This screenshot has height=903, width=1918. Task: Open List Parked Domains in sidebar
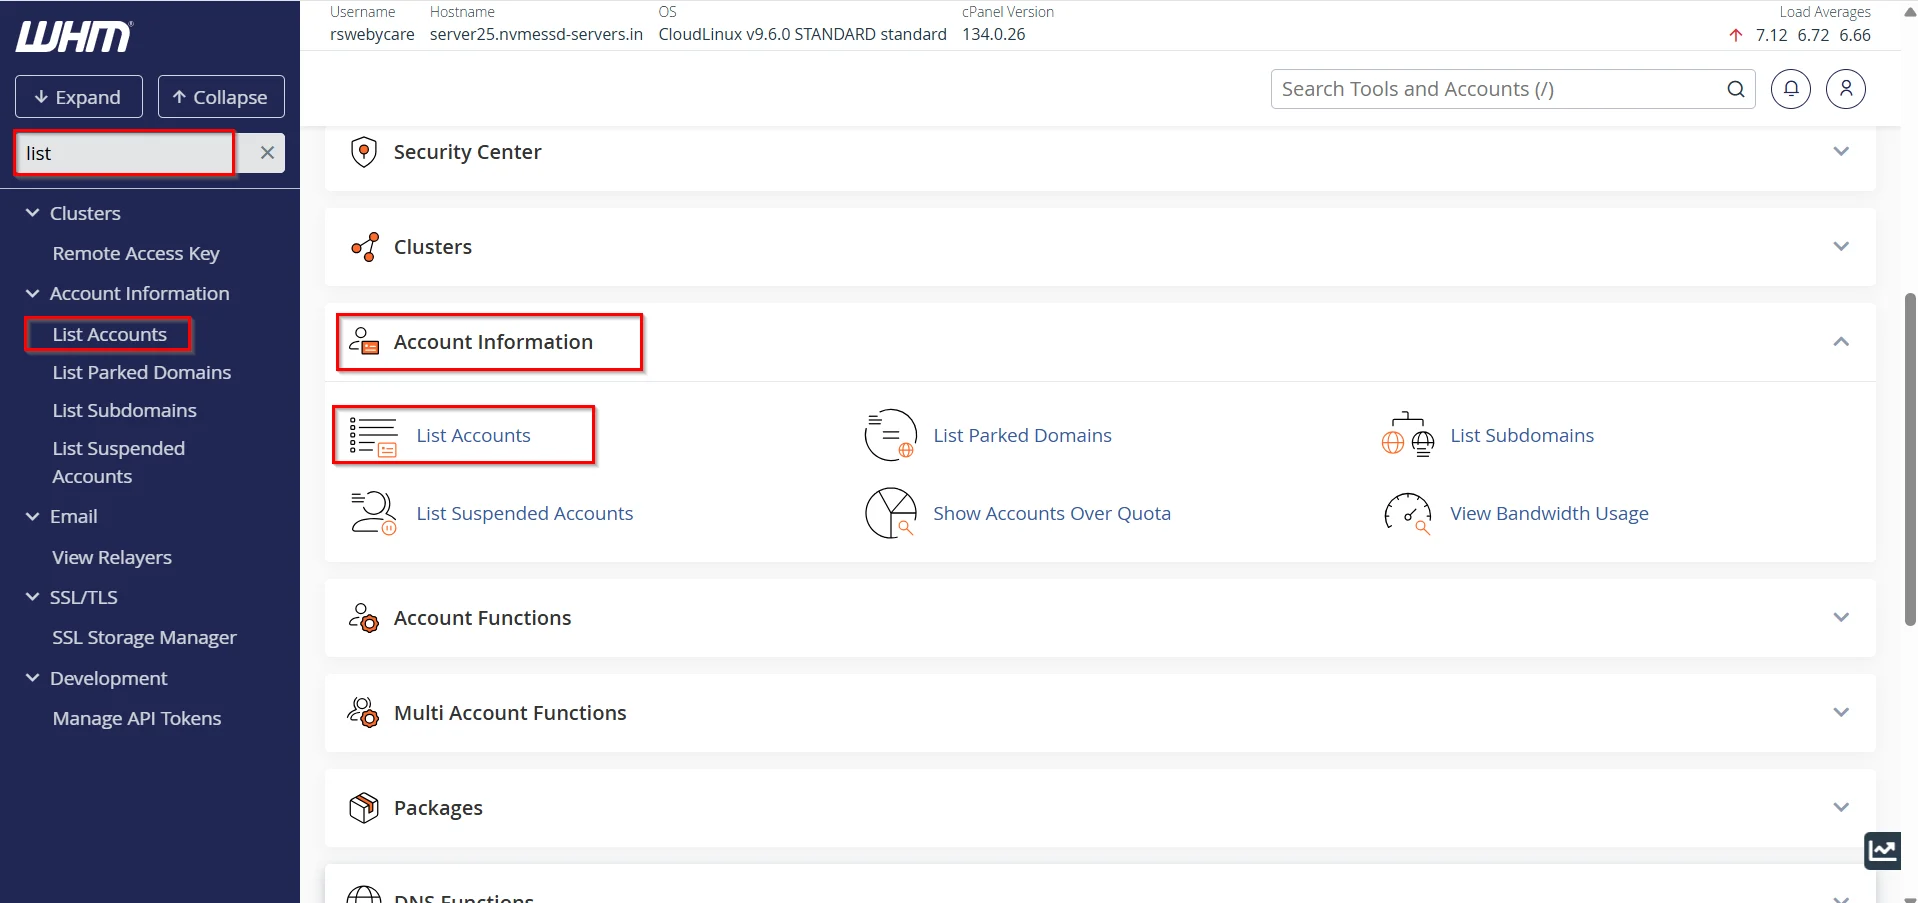[x=142, y=372]
